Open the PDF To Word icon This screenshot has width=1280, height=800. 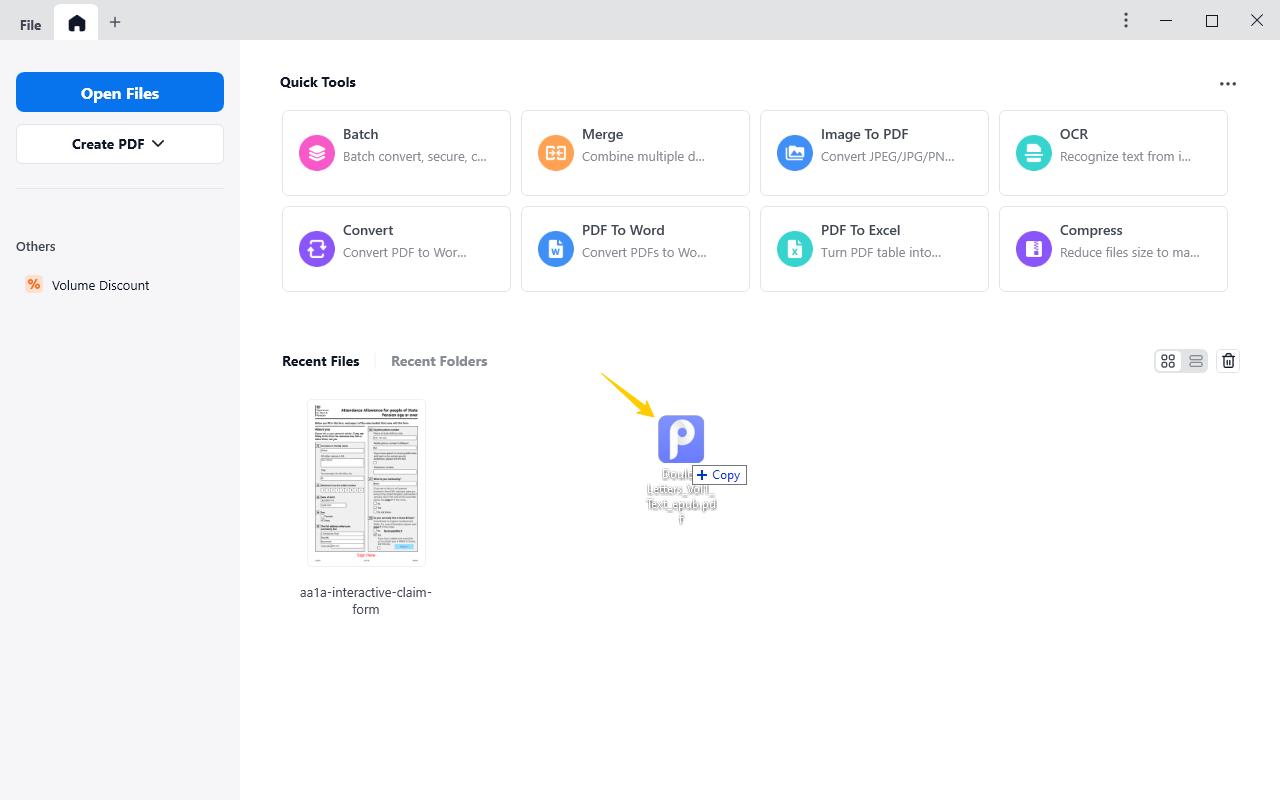tap(556, 249)
